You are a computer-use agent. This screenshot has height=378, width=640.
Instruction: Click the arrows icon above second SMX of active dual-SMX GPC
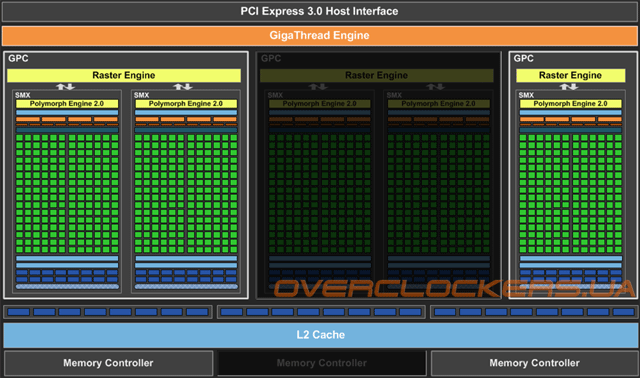[x=182, y=87]
